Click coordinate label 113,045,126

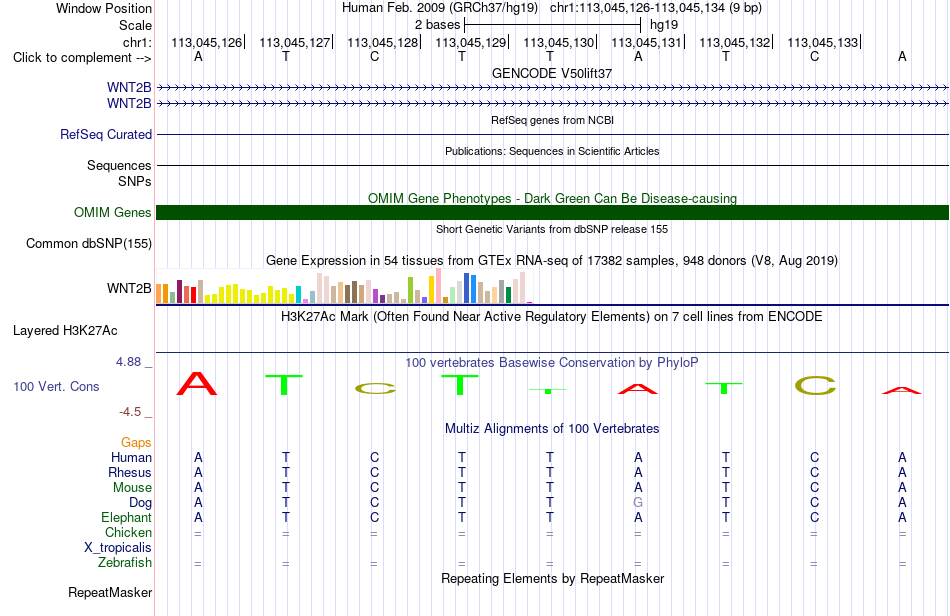(207, 42)
